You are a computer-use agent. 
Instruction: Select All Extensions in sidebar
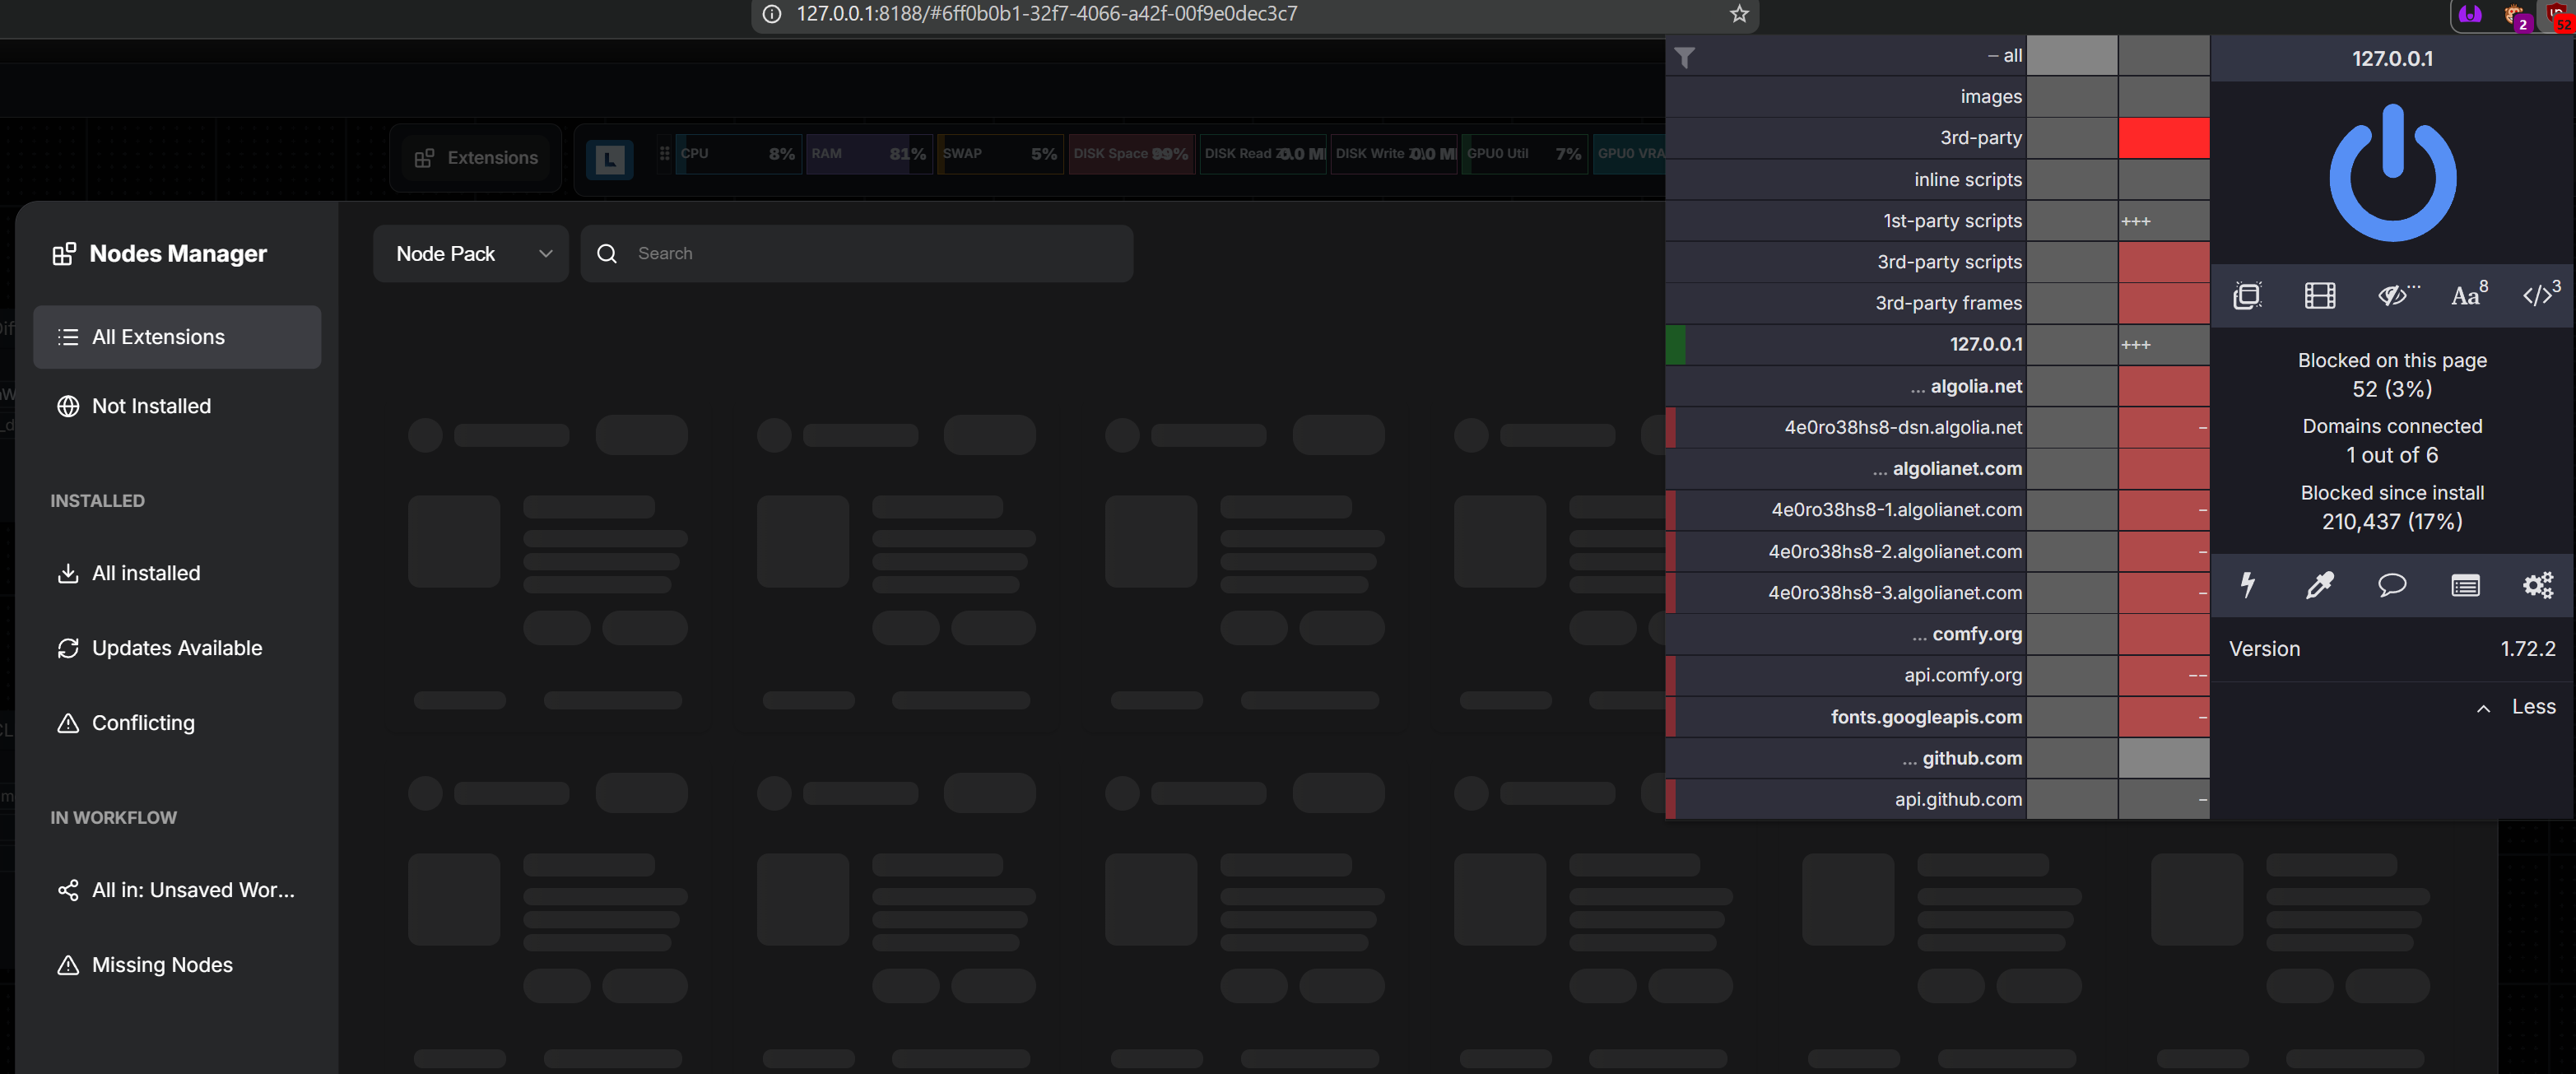[x=177, y=337]
